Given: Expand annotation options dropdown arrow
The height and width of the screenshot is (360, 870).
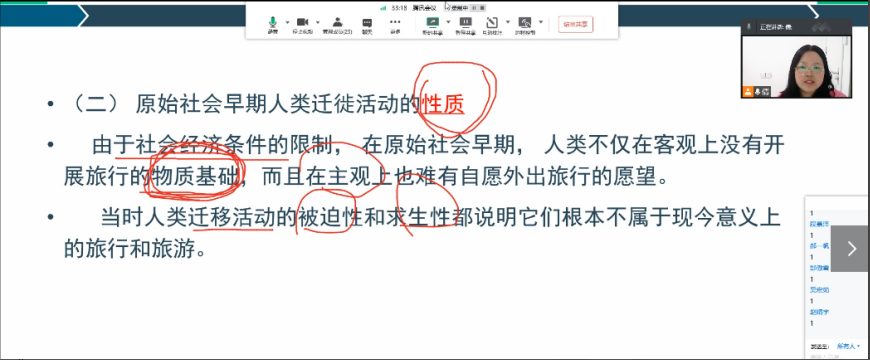Looking at the screenshot, I should click(x=508, y=22).
